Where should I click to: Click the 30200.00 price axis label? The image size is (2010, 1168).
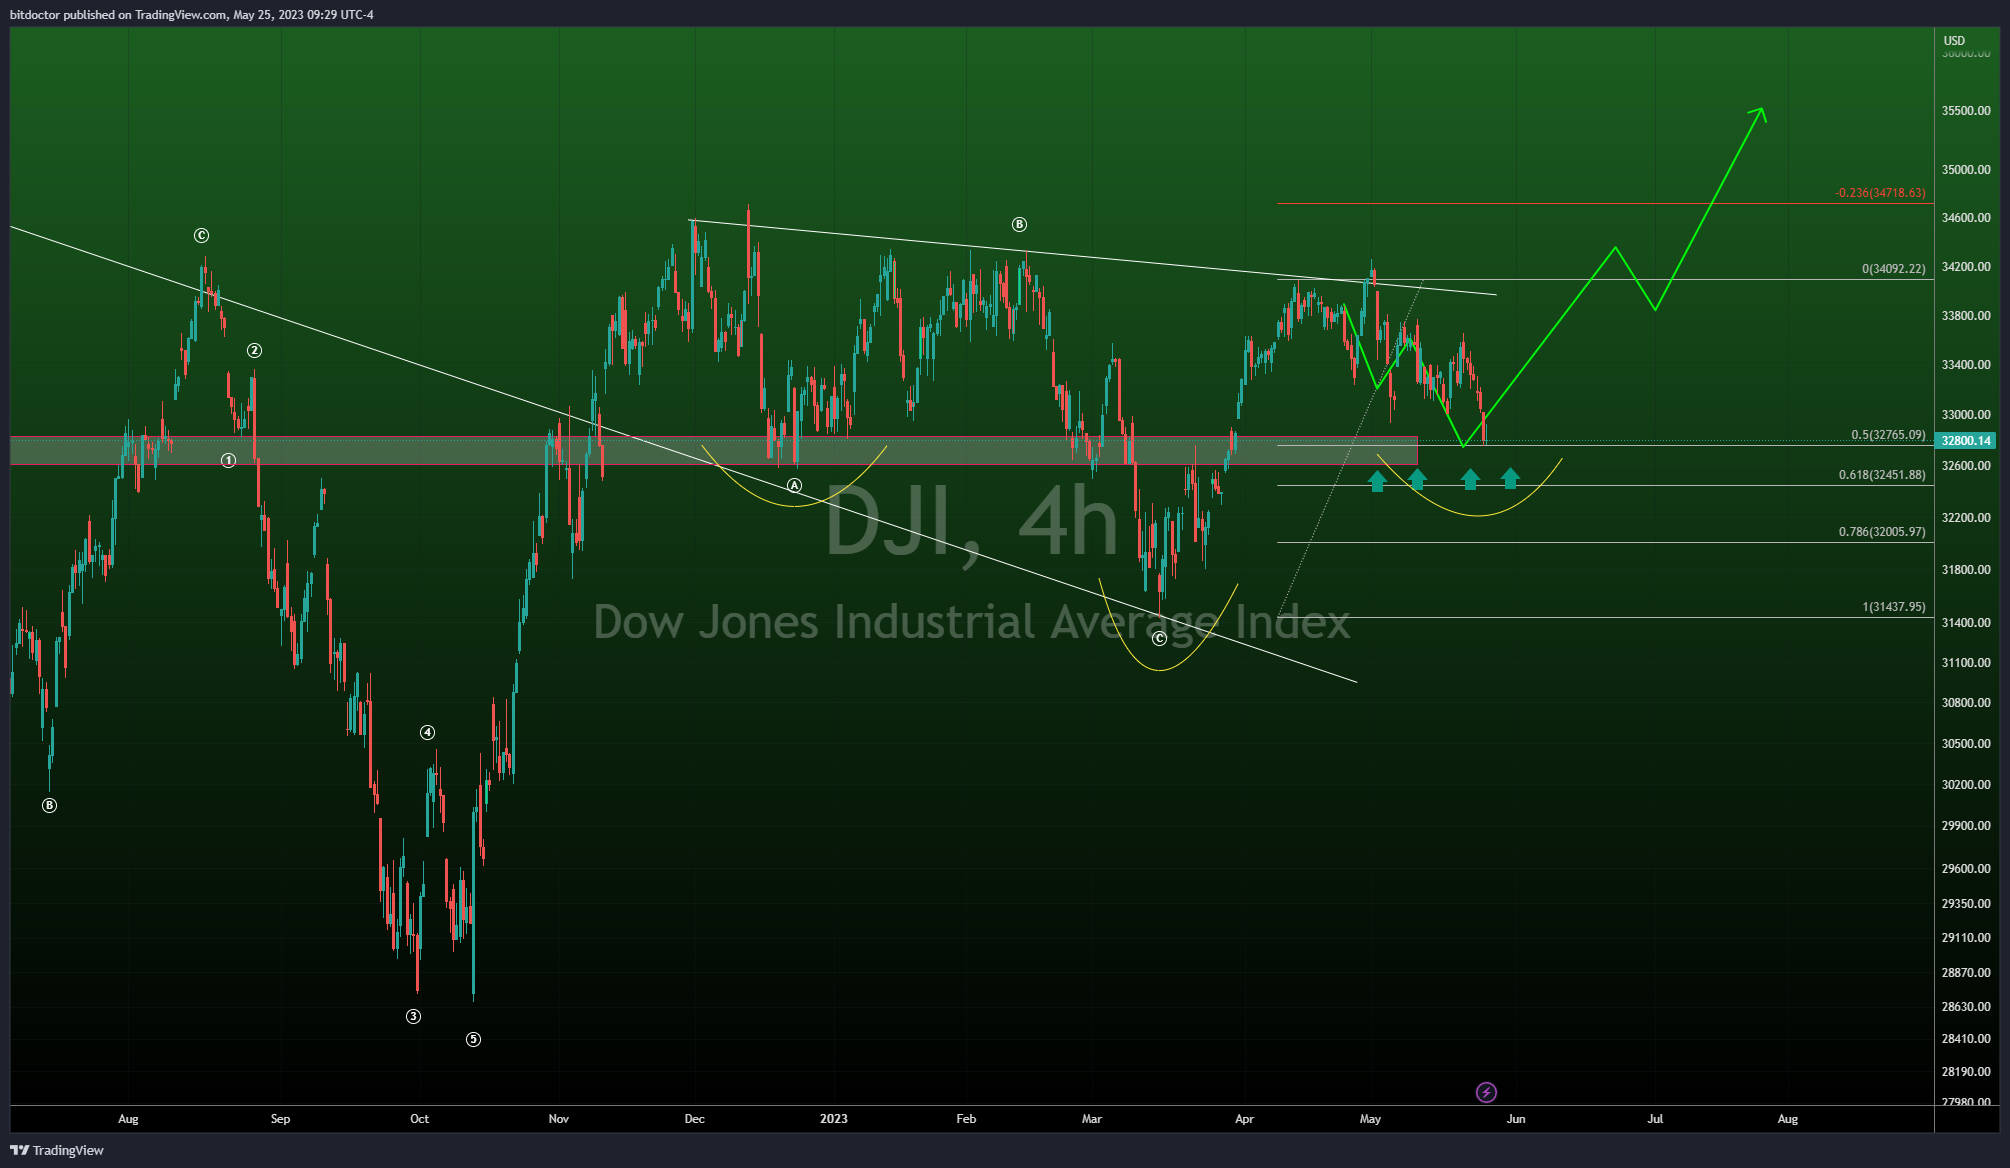coord(1966,785)
